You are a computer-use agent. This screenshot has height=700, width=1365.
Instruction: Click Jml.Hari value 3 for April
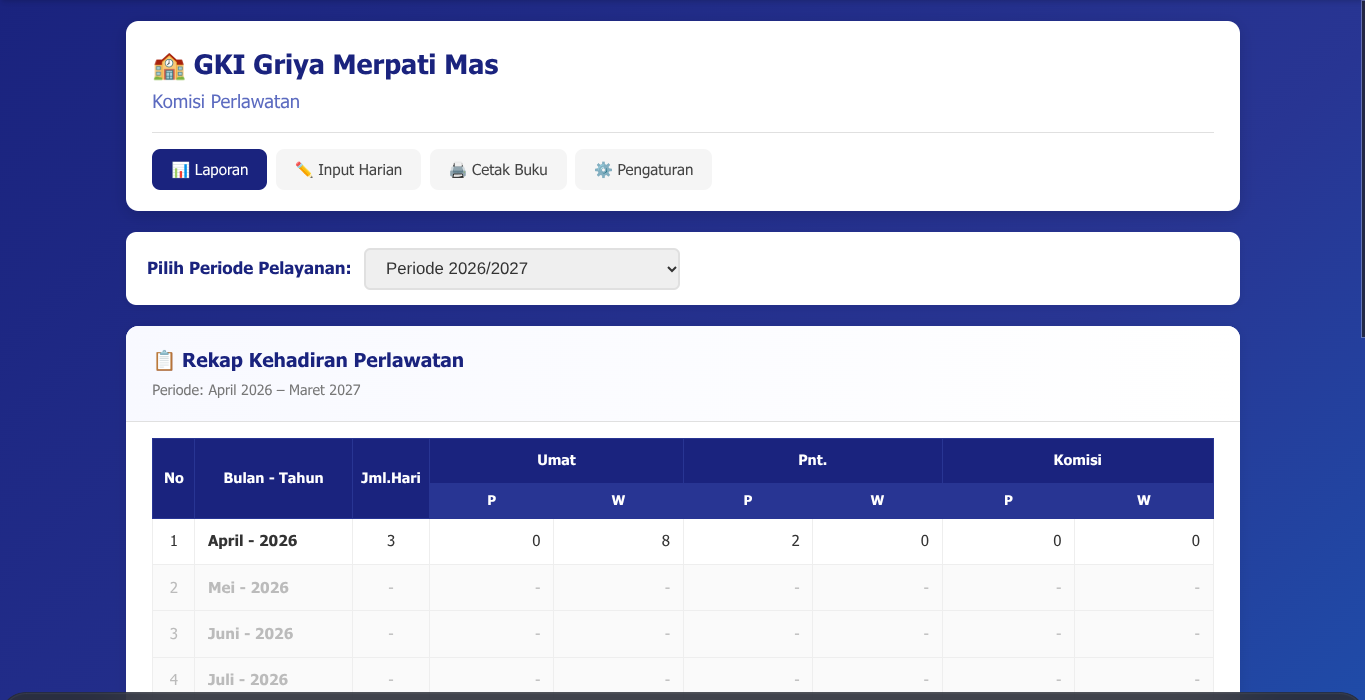[x=391, y=541]
